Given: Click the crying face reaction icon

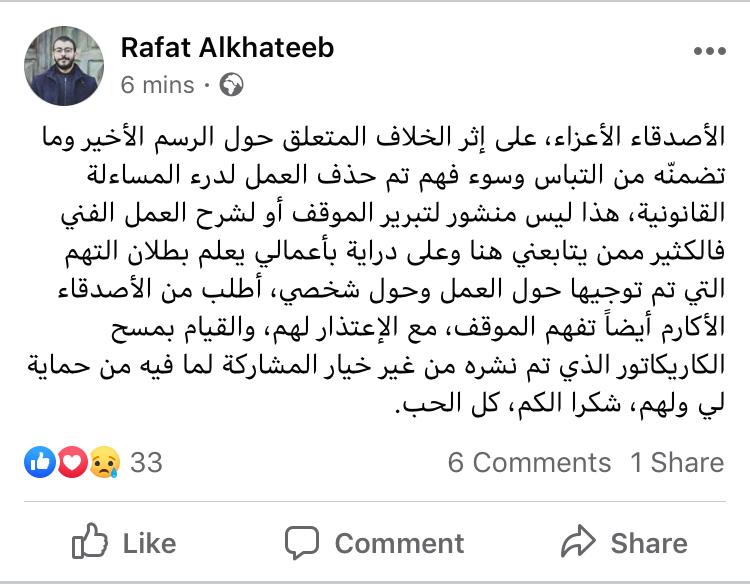Looking at the screenshot, I should (x=101, y=462).
